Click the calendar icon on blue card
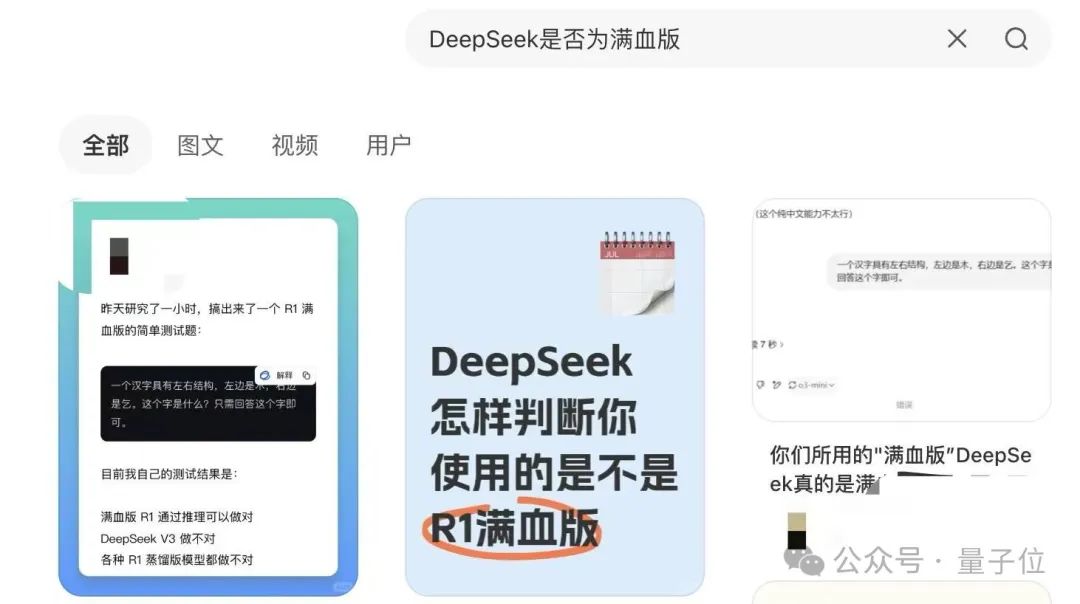The image size is (1080, 604). tap(637, 273)
